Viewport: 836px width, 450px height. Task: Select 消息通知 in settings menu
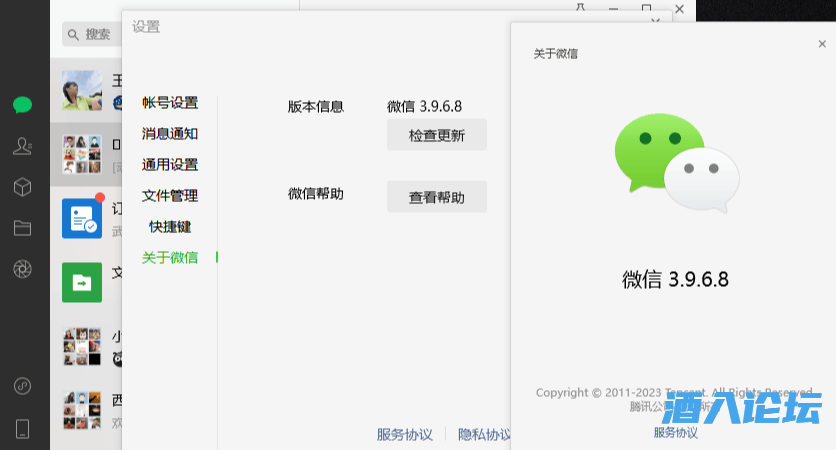[170, 134]
